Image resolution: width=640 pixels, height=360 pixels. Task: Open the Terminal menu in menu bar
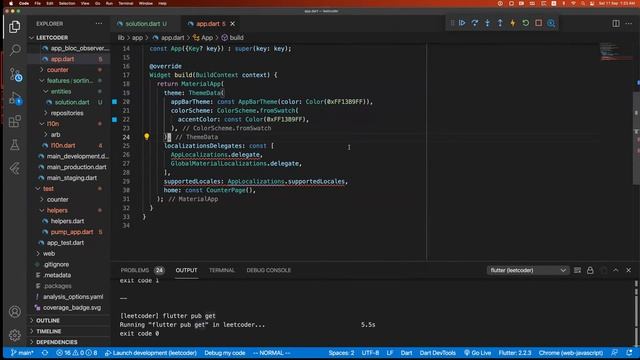(x=126, y=3)
